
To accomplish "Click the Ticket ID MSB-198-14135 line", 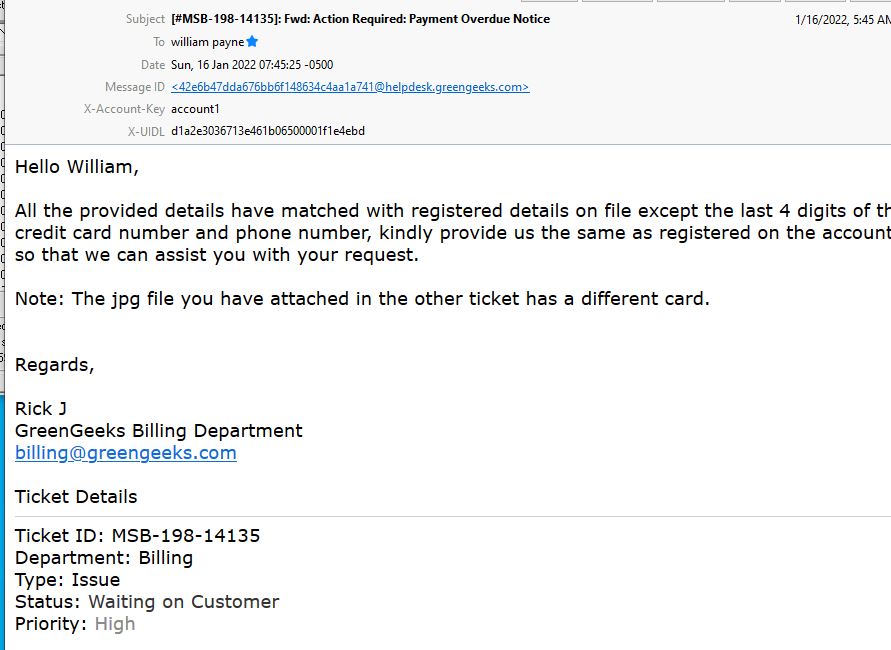I will (x=138, y=536).
